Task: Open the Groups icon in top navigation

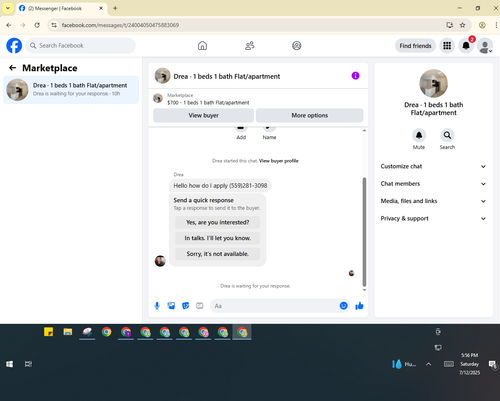Action: coord(297,46)
